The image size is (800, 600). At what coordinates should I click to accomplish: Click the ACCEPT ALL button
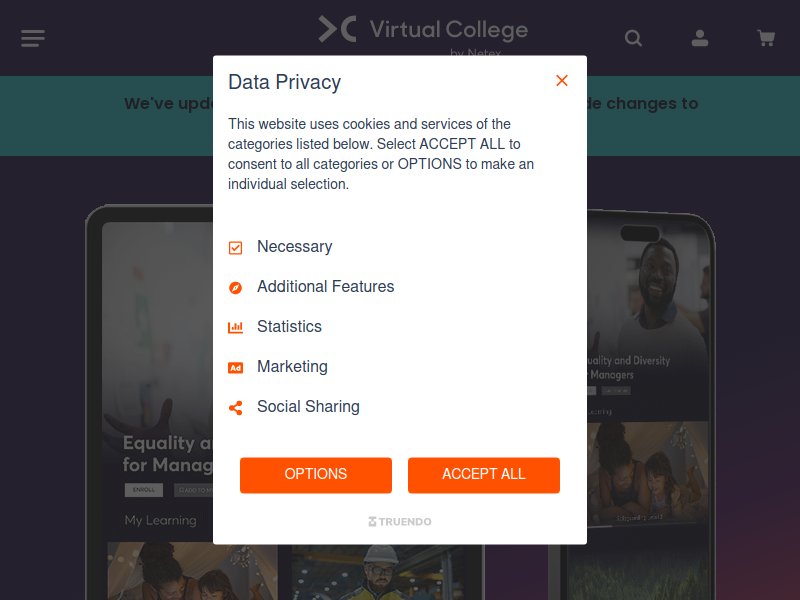pyautogui.click(x=484, y=475)
